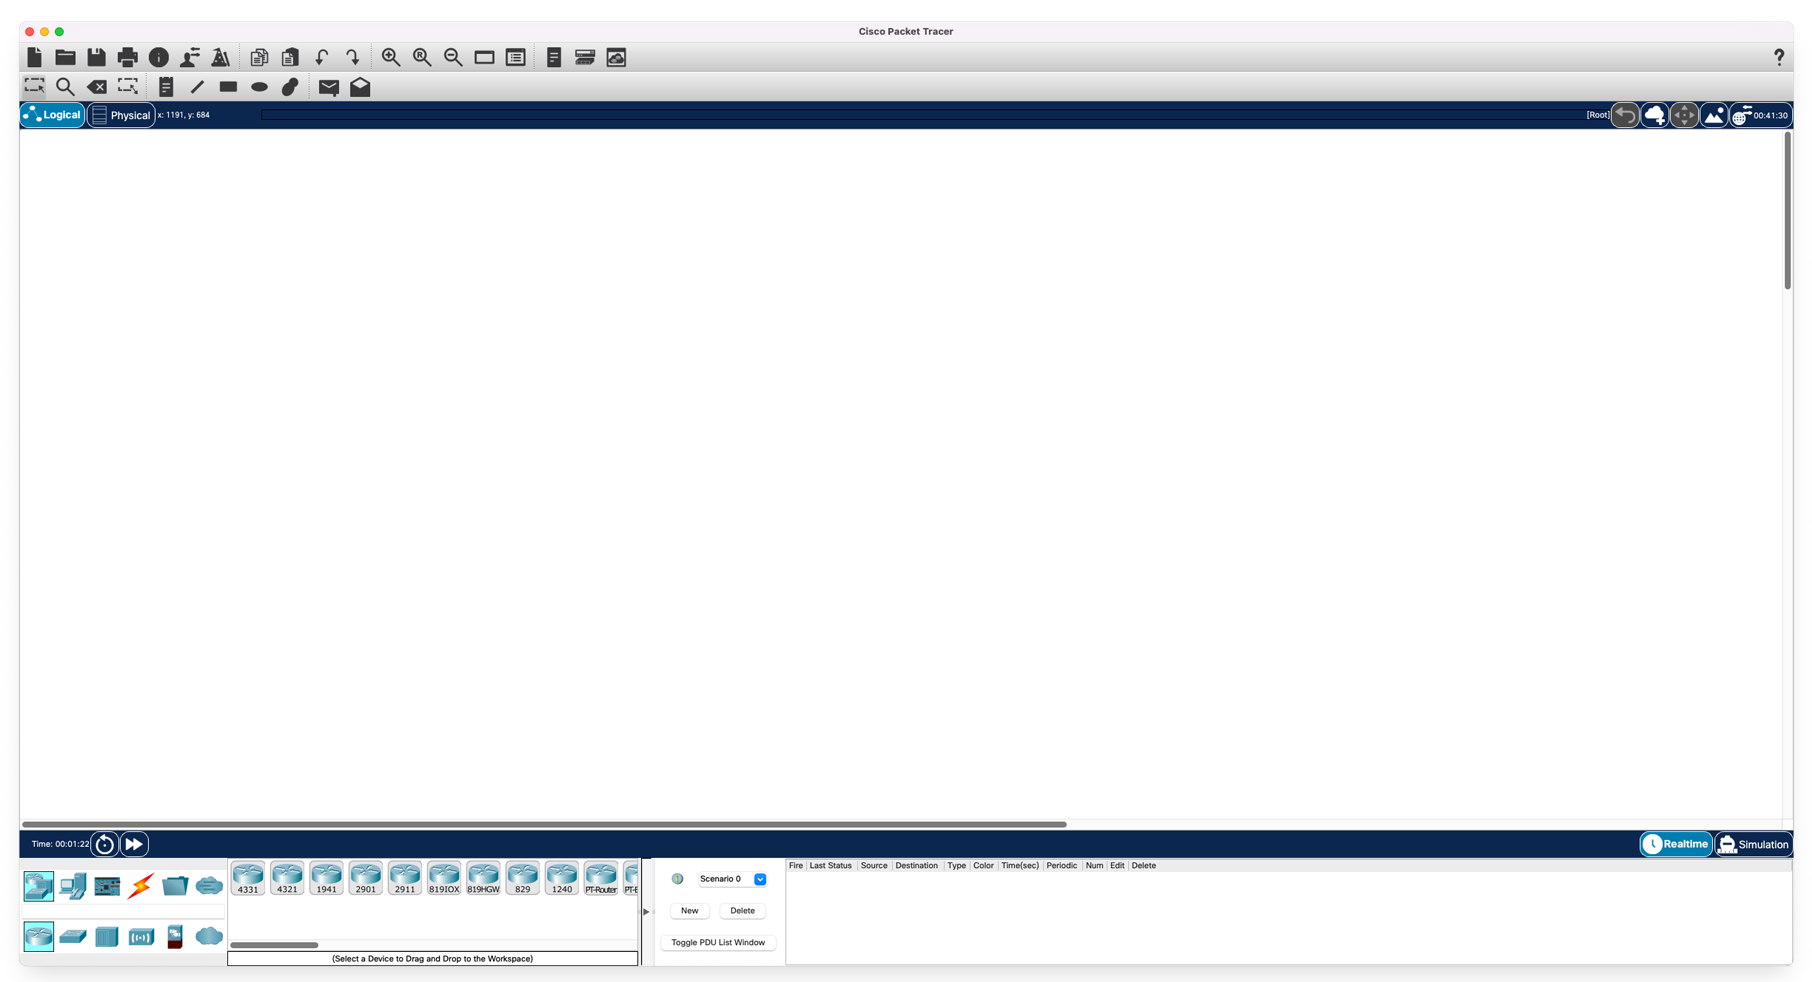
Task: Open the User Profile icon
Action: pos(190,57)
